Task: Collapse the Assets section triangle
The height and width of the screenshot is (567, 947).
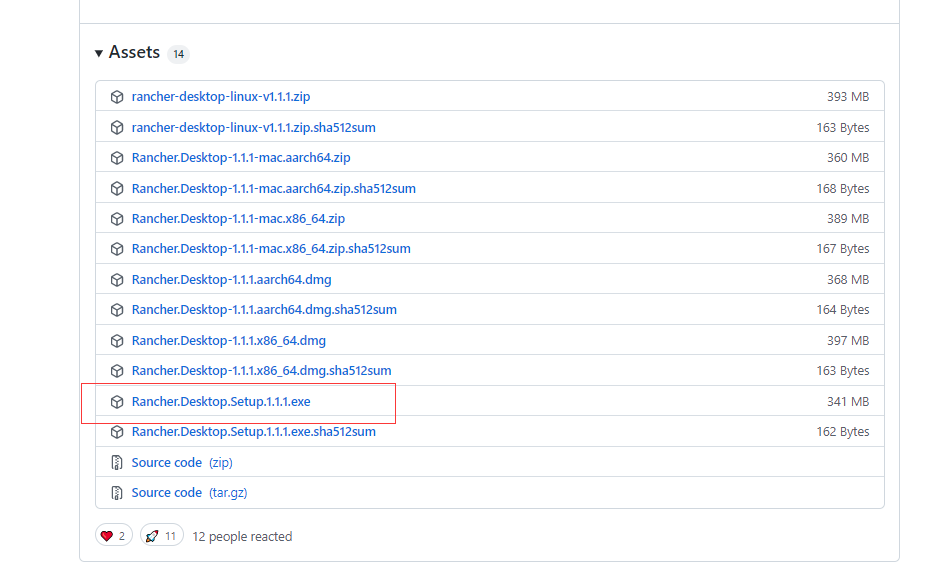Action: click(98, 53)
